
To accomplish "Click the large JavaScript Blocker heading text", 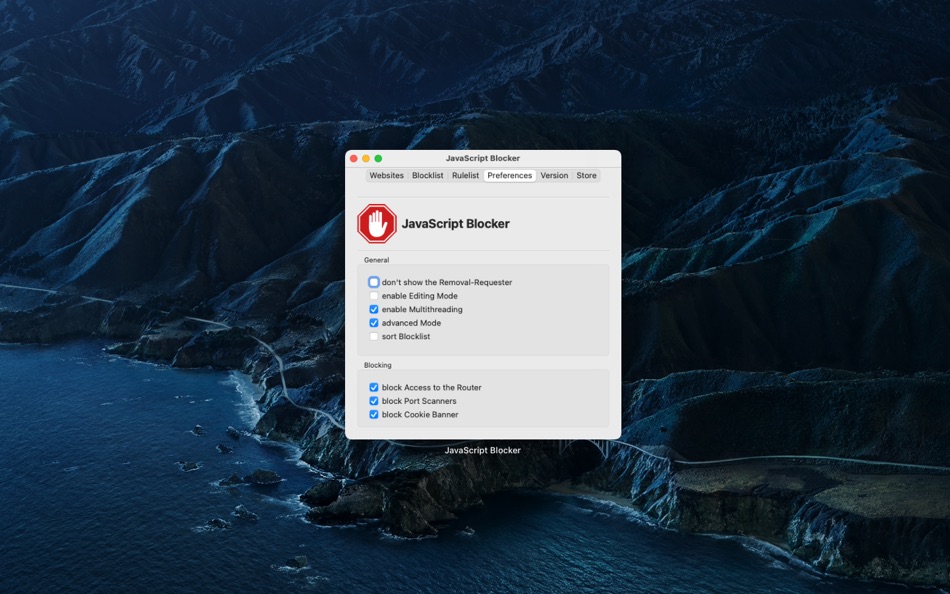I will 456,224.
